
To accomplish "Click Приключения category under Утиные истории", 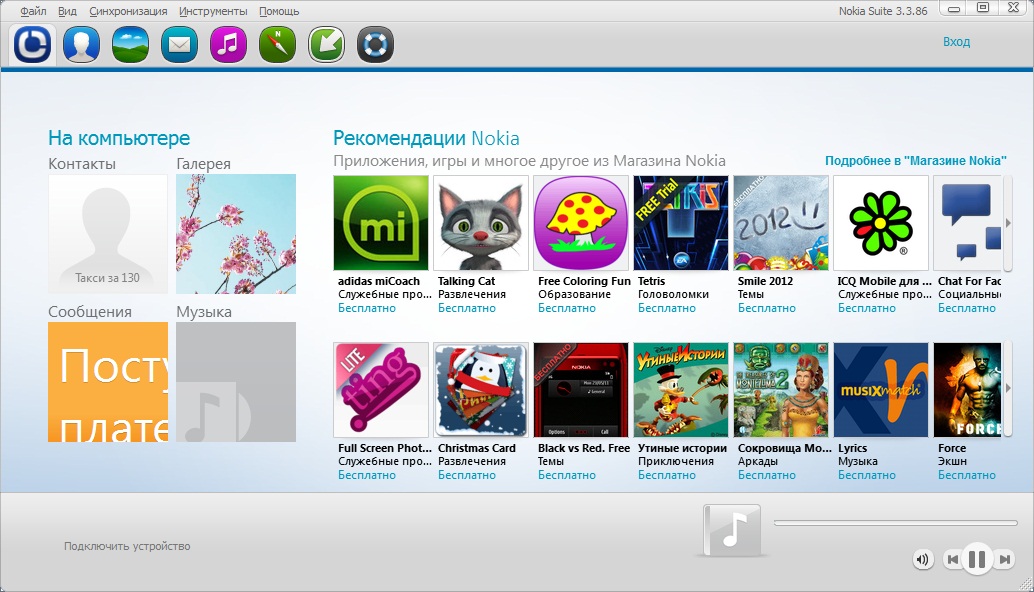I will point(676,461).
